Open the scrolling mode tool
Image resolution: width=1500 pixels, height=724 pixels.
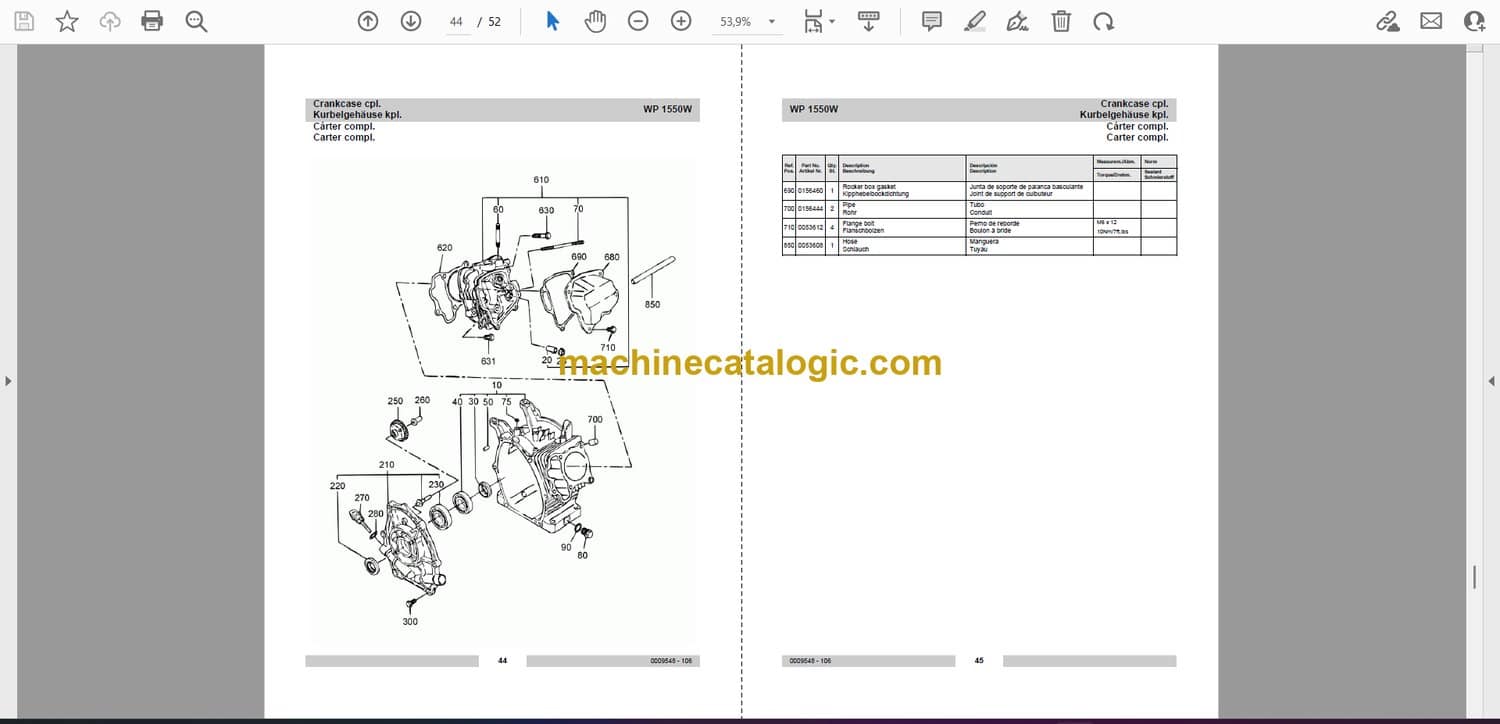[868, 21]
